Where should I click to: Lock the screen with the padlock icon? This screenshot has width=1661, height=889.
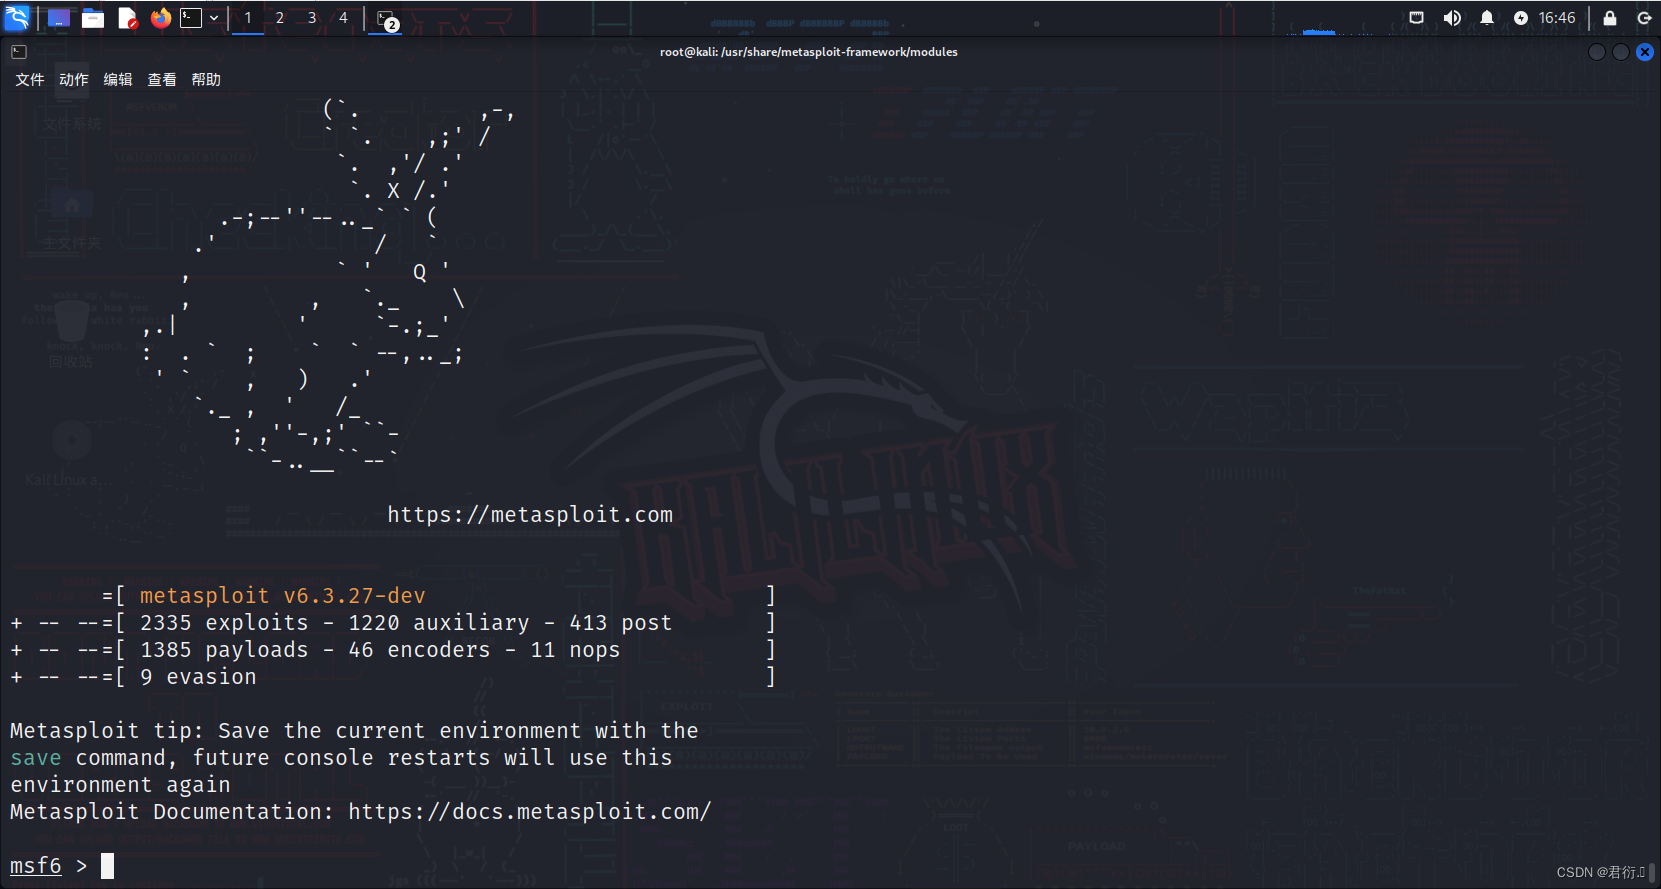(x=1610, y=18)
